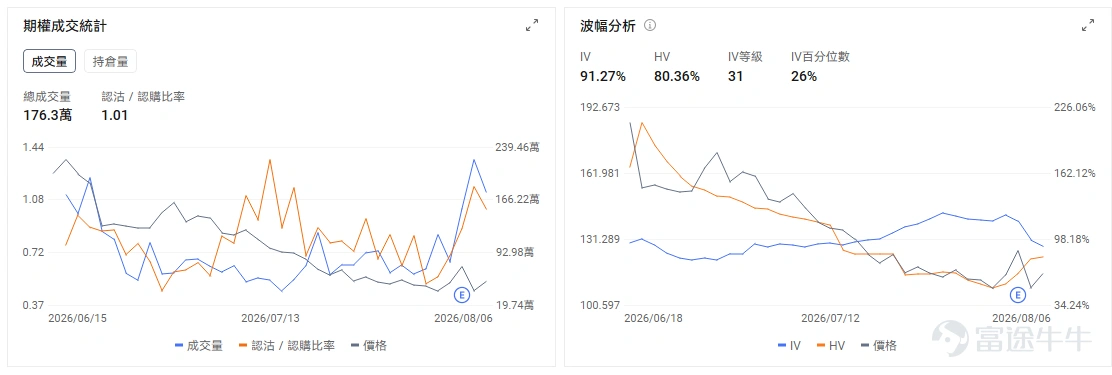Click the 認沽 / 認購比率 stat label

tap(143, 97)
